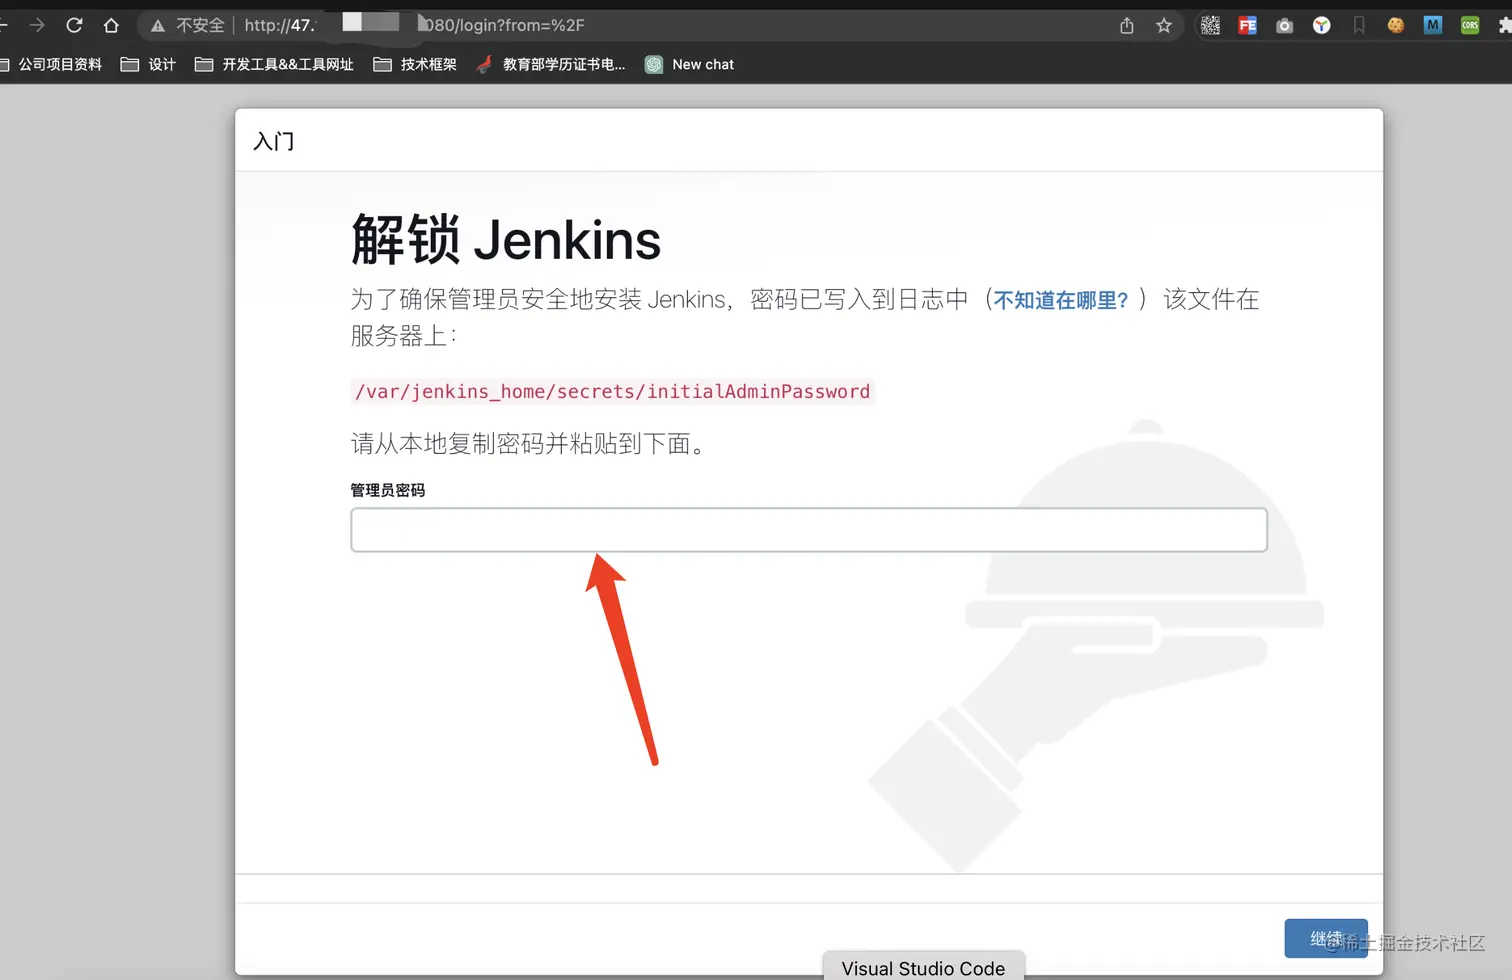Click the 不安全 security warning indicator

[187, 25]
